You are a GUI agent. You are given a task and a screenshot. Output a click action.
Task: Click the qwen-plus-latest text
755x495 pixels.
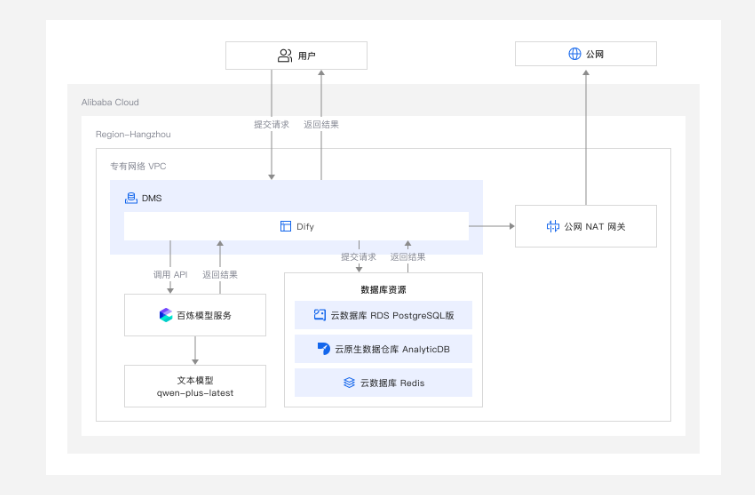tap(195, 393)
